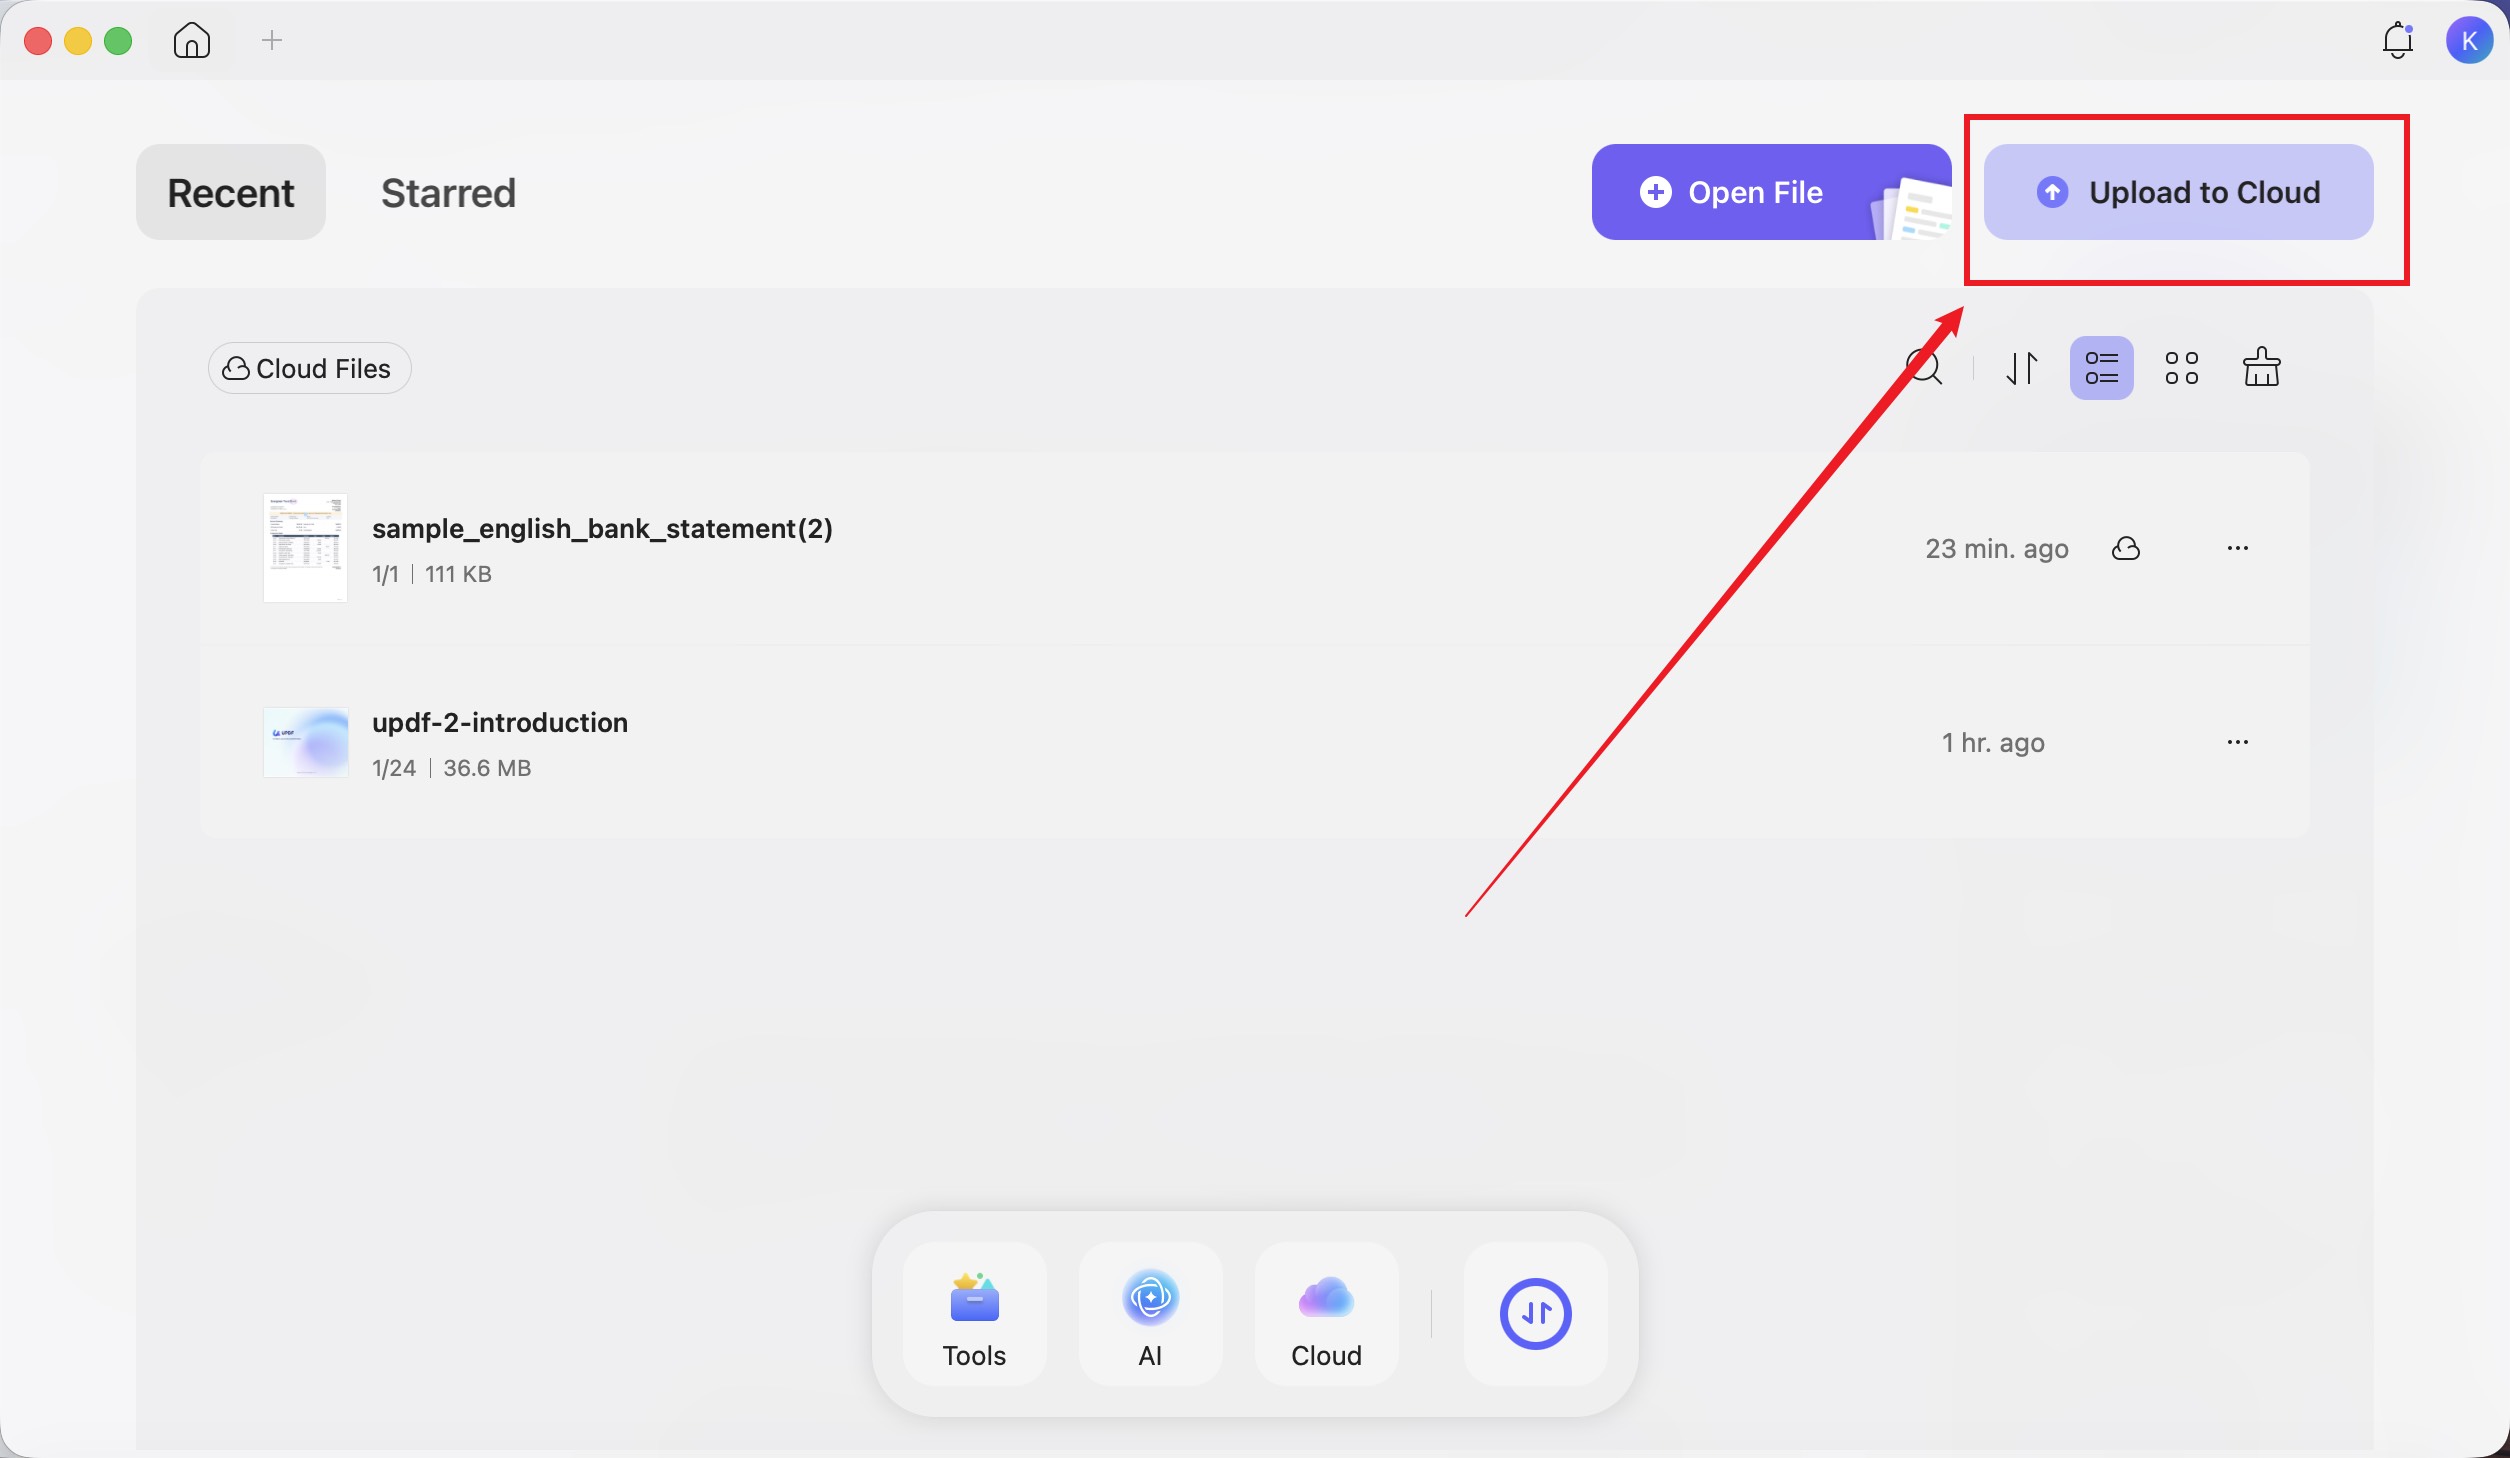Click the '1 hr. ago' timestamp
The image size is (2510, 1458).
[x=1992, y=743]
